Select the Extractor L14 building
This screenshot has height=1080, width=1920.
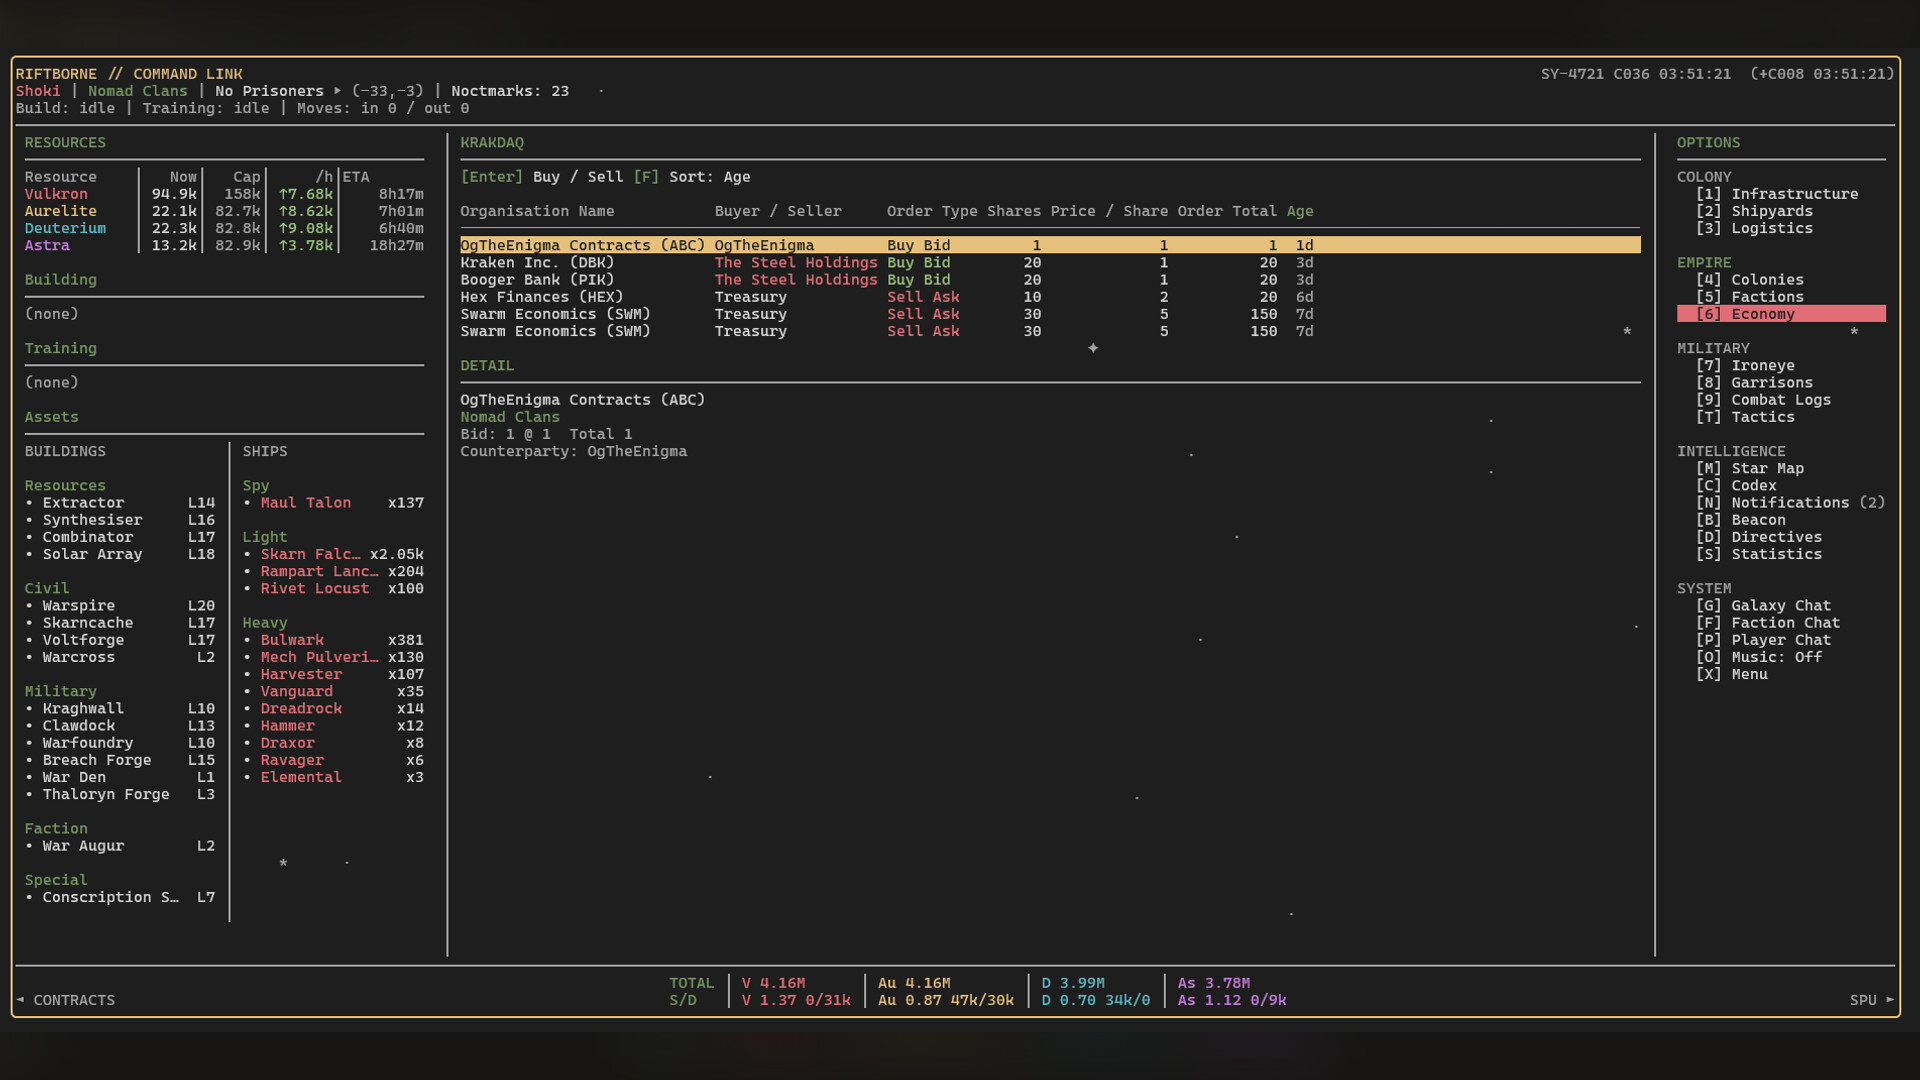(120, 503)
